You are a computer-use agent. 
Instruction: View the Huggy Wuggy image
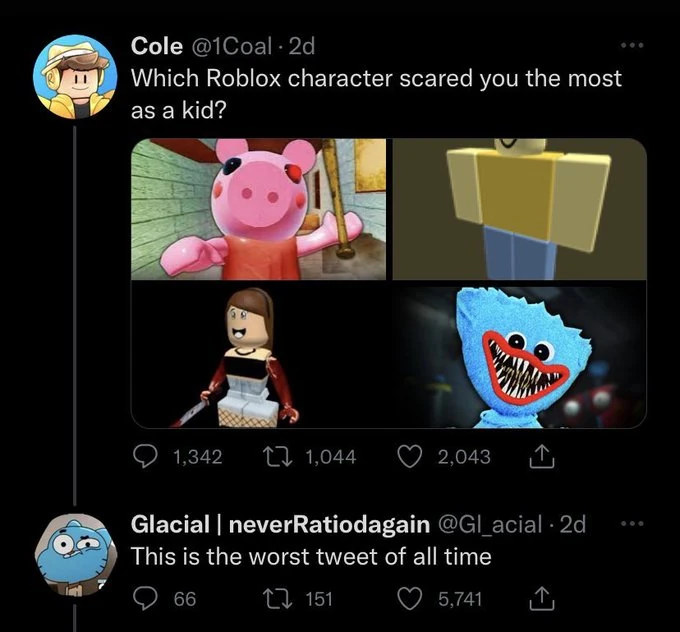pyautogui.click(x=519, y=355)
